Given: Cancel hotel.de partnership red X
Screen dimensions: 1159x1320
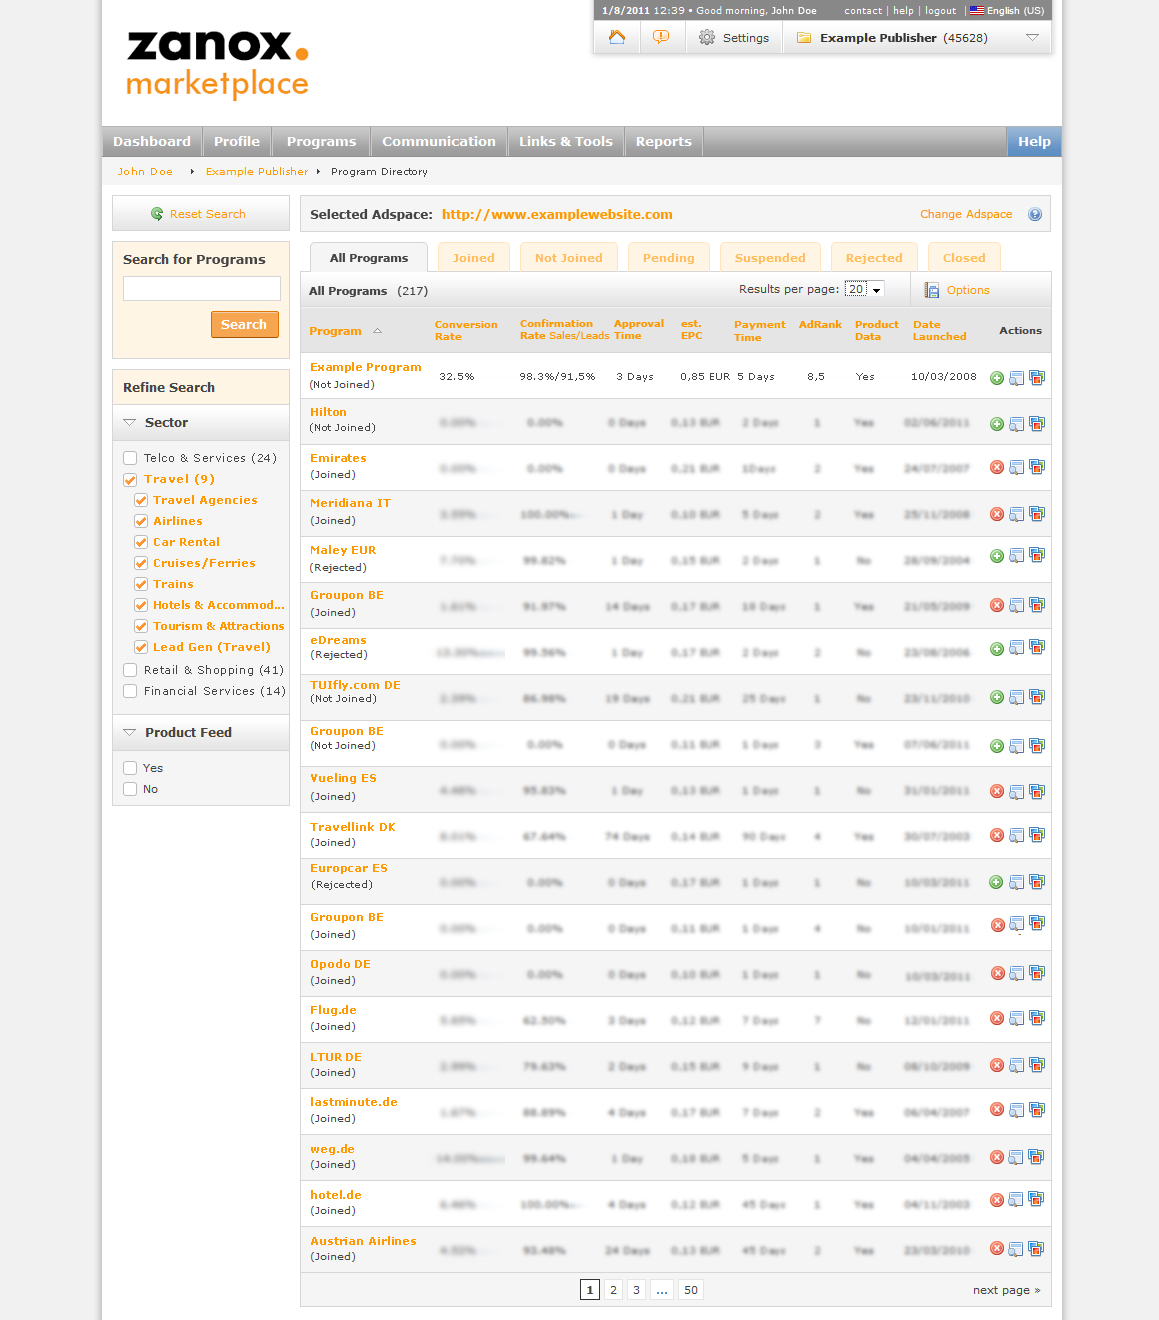Looking at the screenshot, I should [x=997, y=1200].
